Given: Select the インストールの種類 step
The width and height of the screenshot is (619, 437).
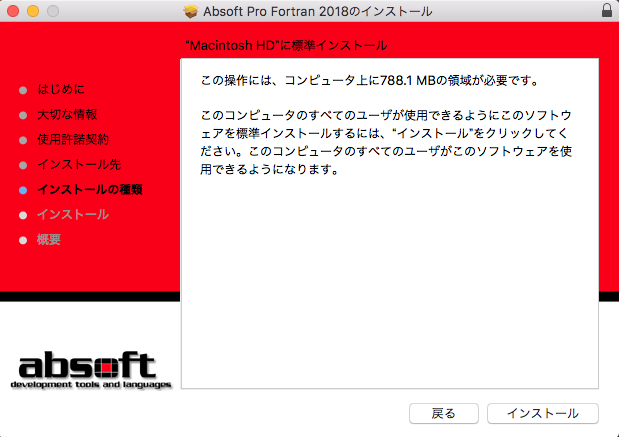Looking at the screenshot, I should coord(90,189).
